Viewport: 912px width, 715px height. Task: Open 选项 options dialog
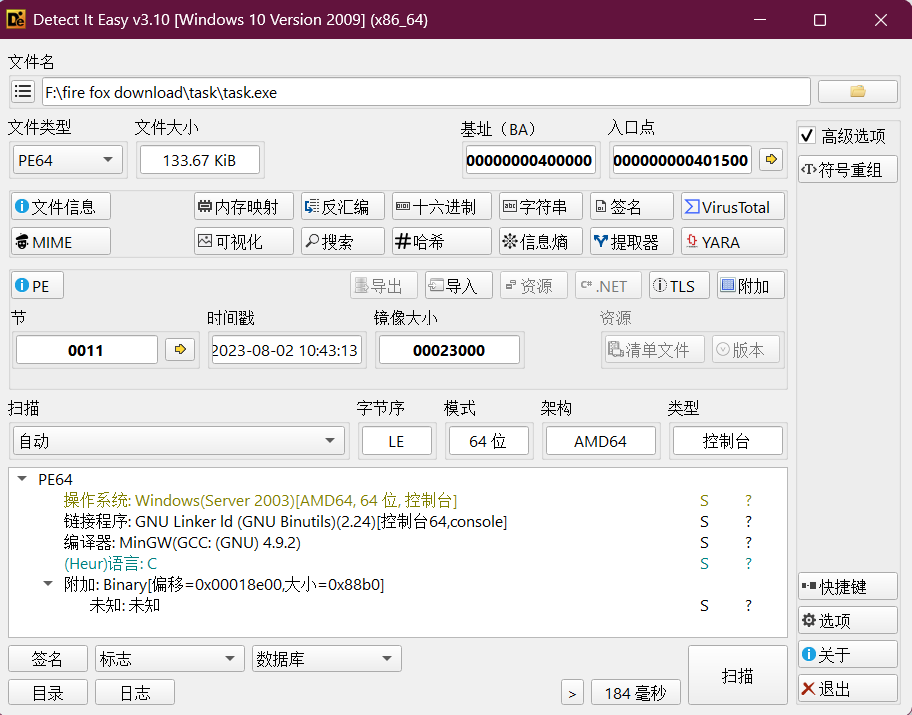click(x=847, y=620)
